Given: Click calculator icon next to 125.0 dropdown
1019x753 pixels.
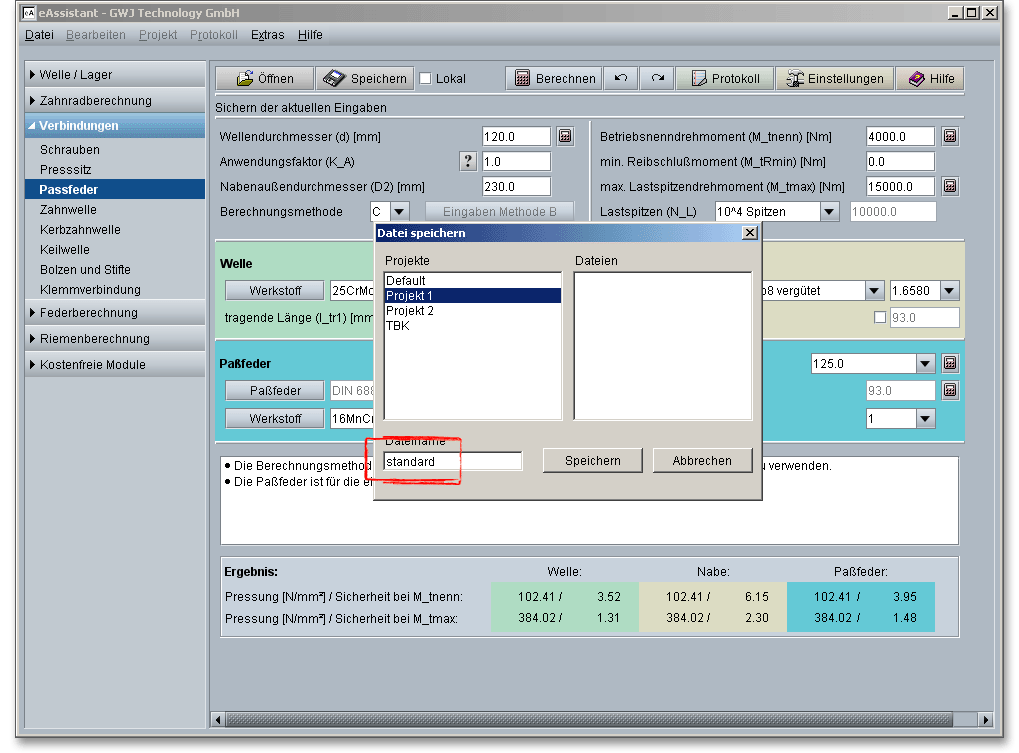Looking at the screenshot, I should point(950,364).
